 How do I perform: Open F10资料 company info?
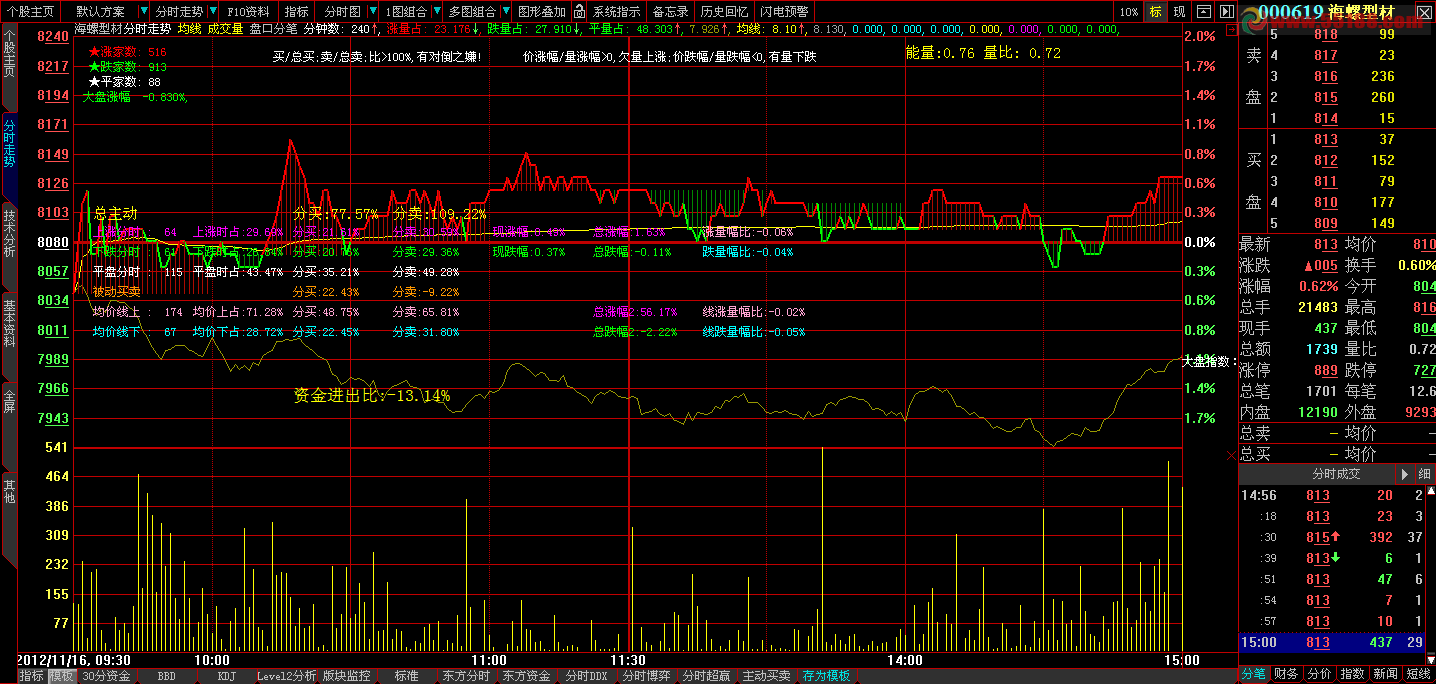(248, 11)
